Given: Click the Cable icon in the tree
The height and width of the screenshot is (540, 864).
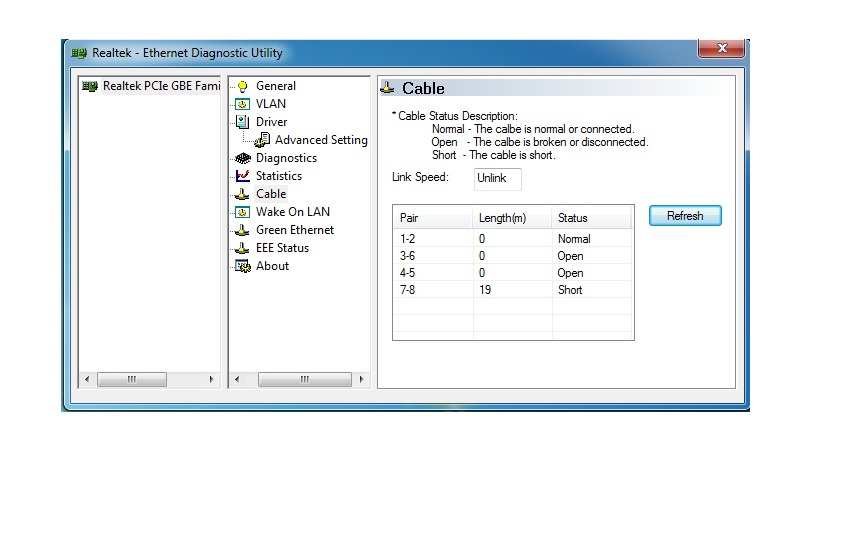Looking at the screenshot, I should click(x=242, y=194).
